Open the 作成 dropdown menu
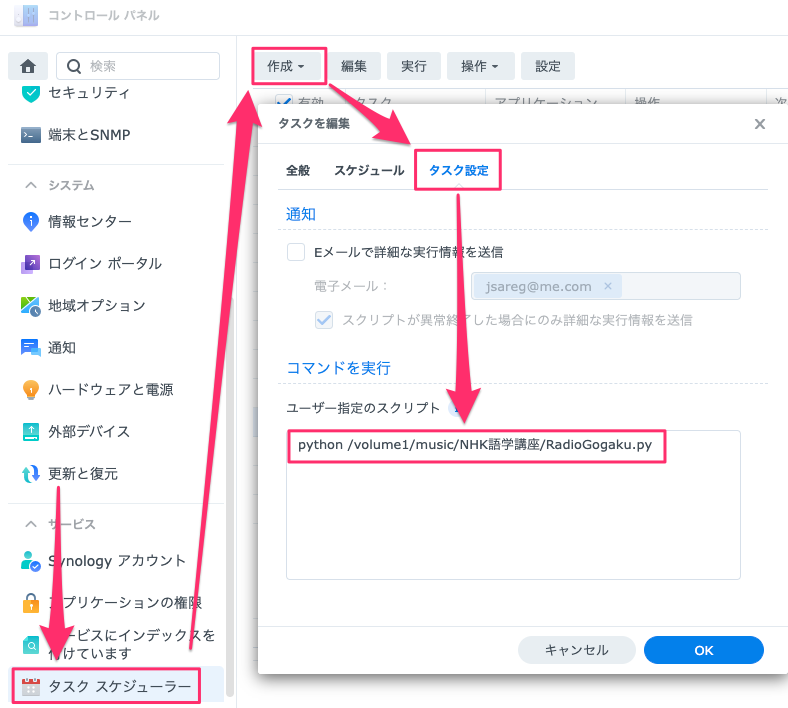The width and height of the screenshot is (788, 708). (x=288, y=66)
